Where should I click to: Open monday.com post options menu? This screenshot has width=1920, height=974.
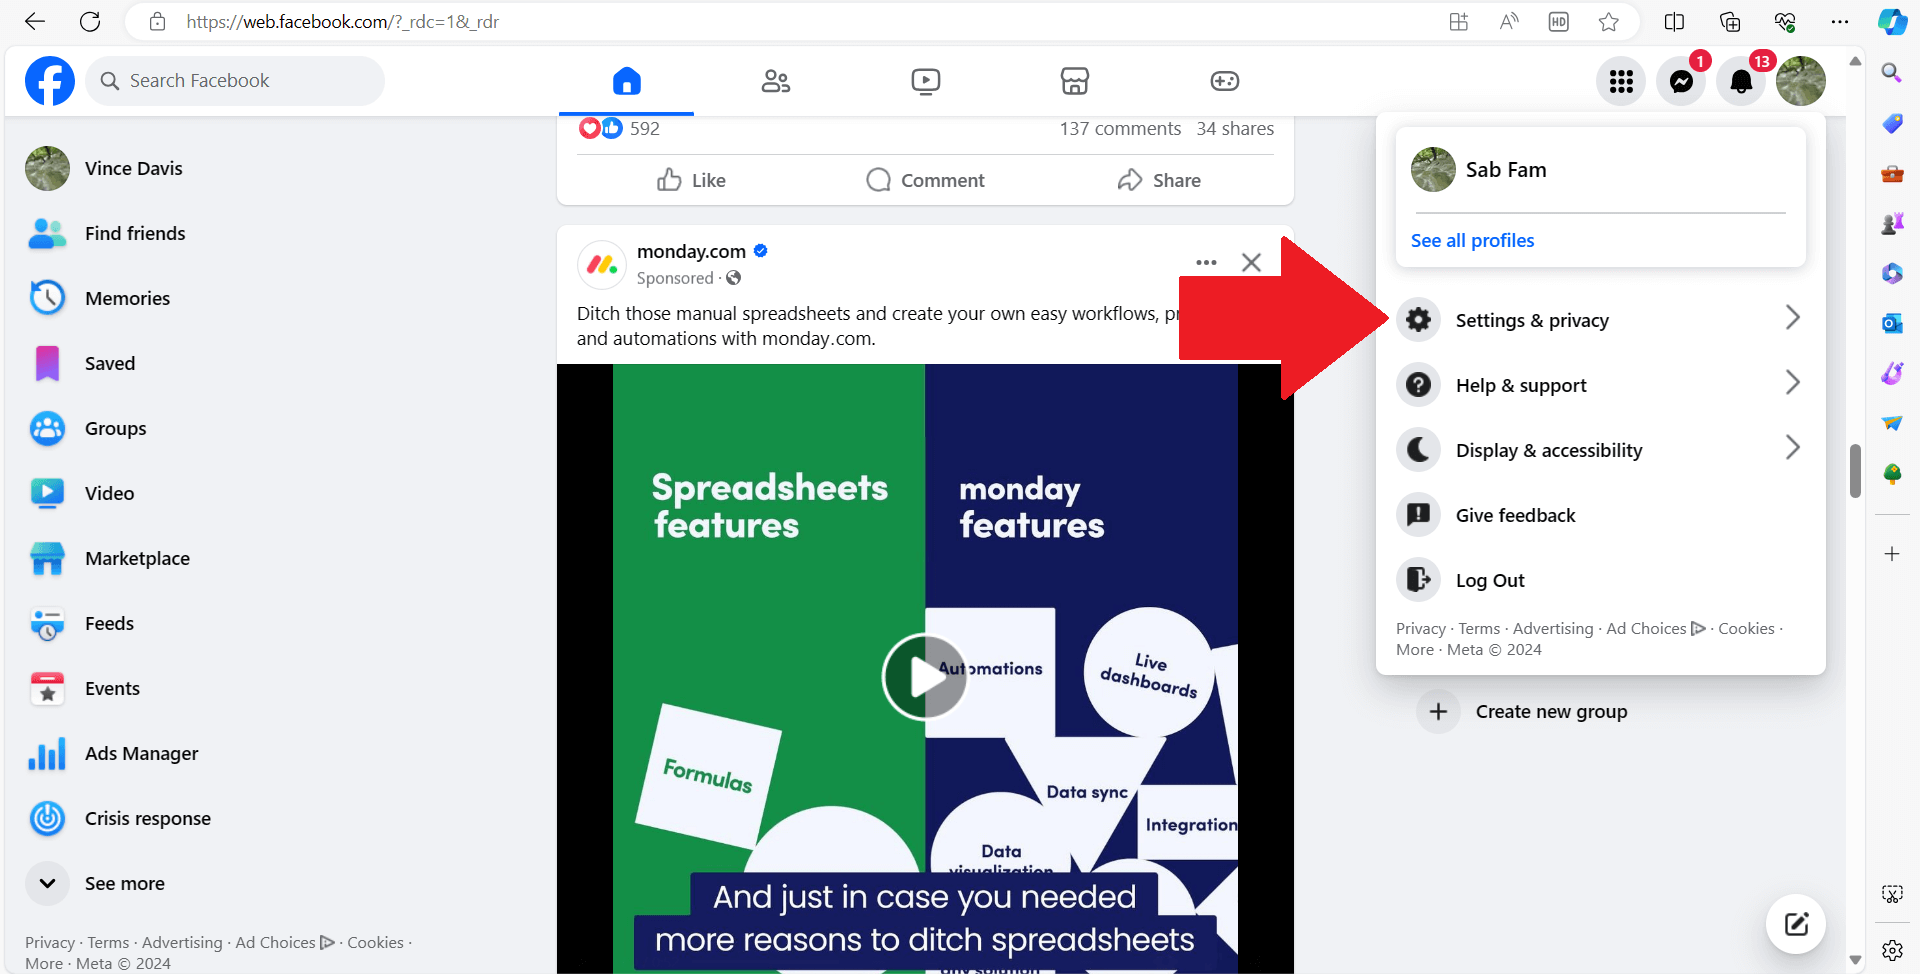[x=1206, y=262]
